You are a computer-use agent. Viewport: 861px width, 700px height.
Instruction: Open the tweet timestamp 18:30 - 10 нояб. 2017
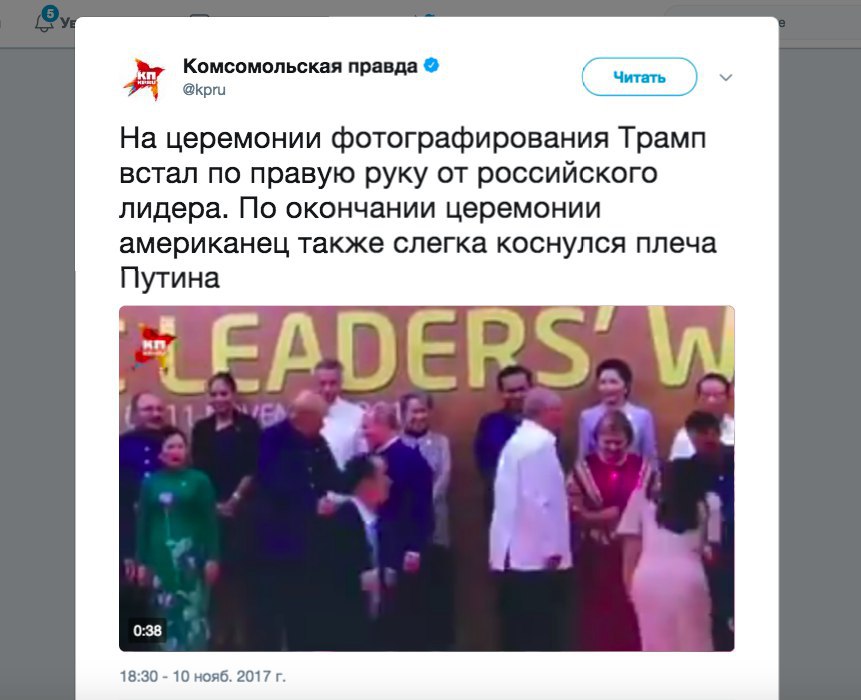(x=203, y=676)
